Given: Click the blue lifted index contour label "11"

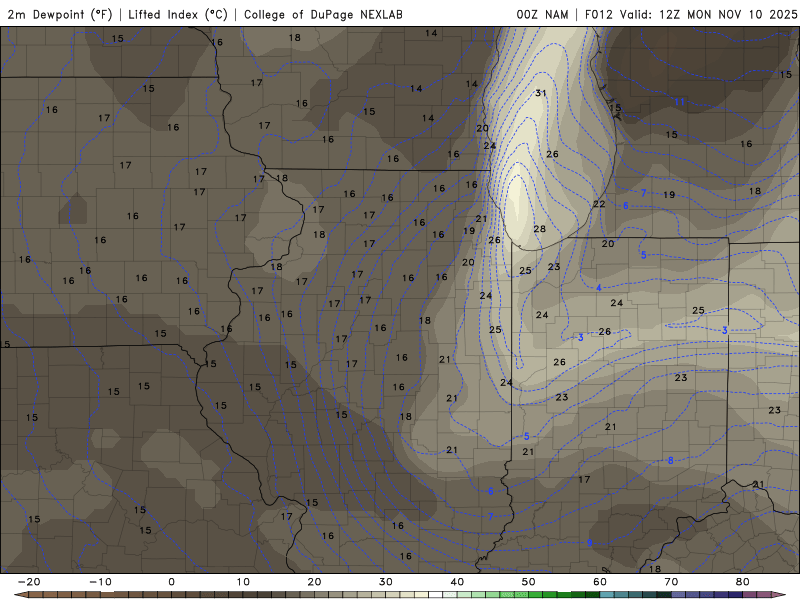Looking at the screenshot, I should [680, 102].
